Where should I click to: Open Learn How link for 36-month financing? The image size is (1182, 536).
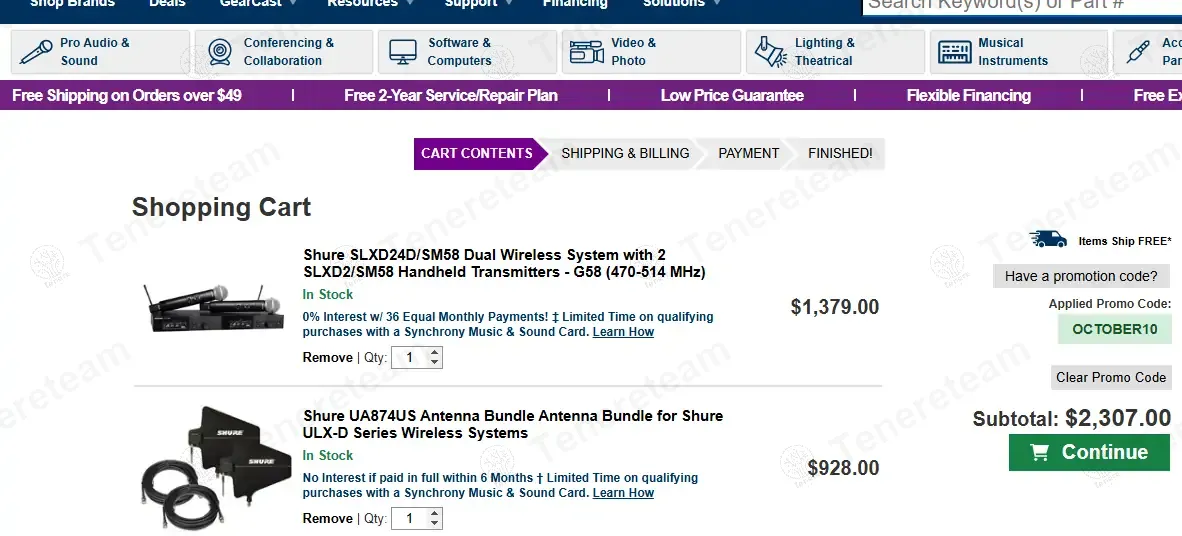coord(623,332)
